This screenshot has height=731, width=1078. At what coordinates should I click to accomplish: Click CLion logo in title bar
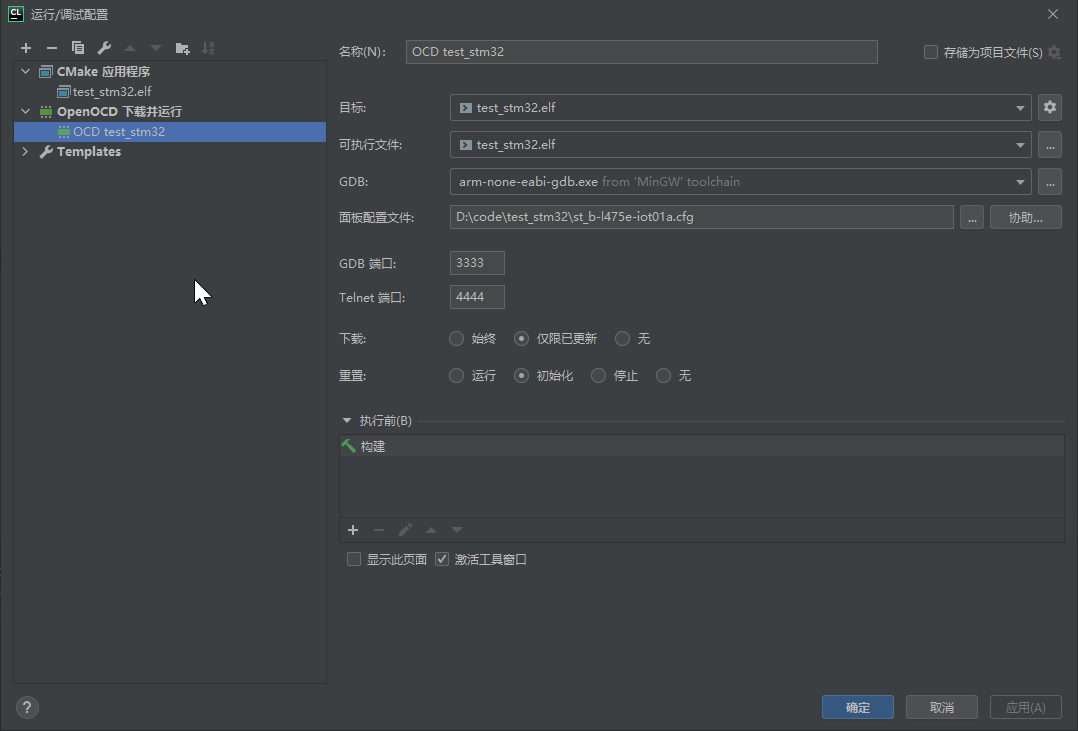(x=16, y=14)
